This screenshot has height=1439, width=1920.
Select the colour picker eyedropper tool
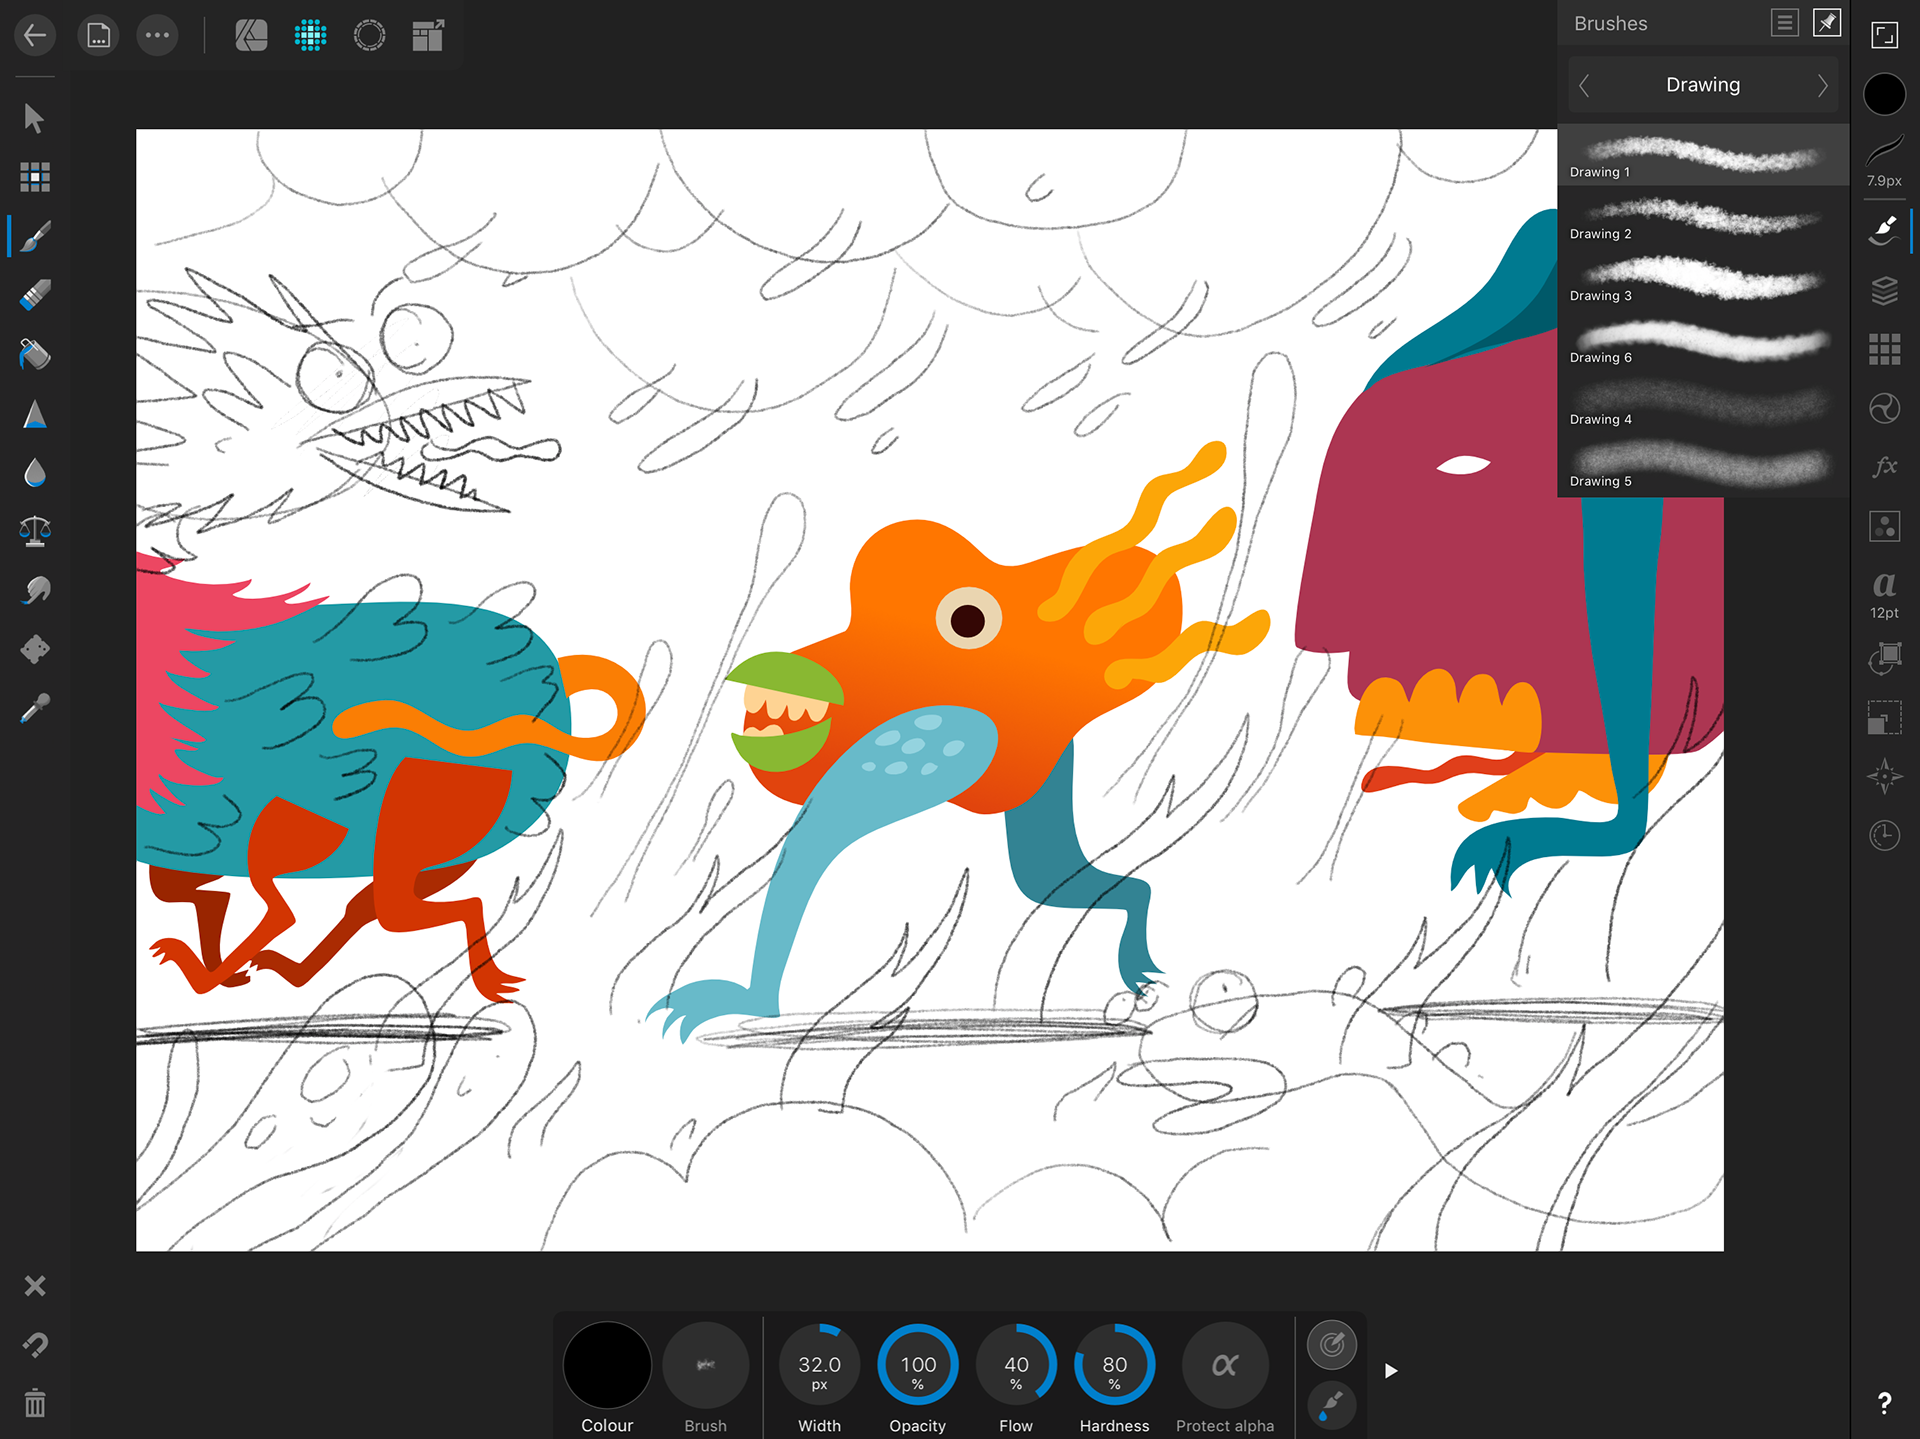point(34,709)
